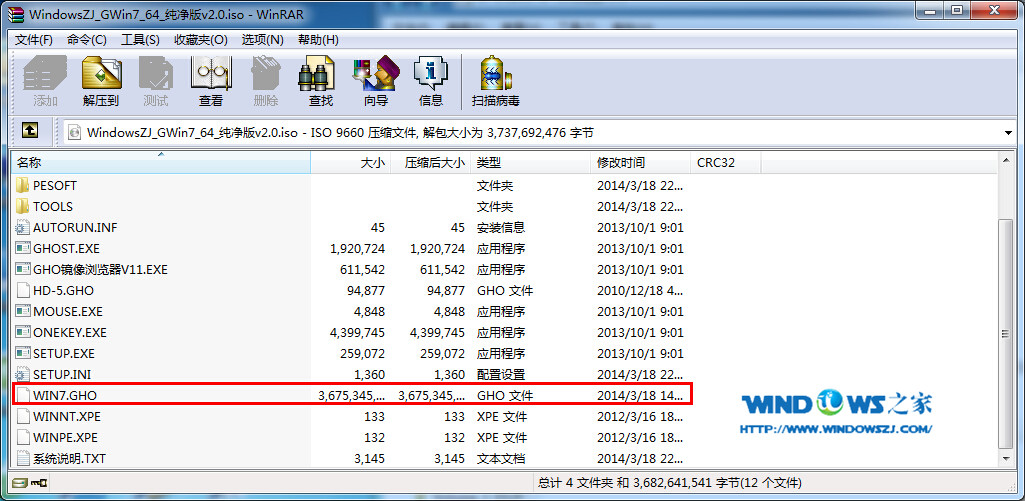Image resolution: width=1025 pixels, height=501 pixels.
Task: Sort by the Modified time (修改时间) column
Action: tap(640, 162)
